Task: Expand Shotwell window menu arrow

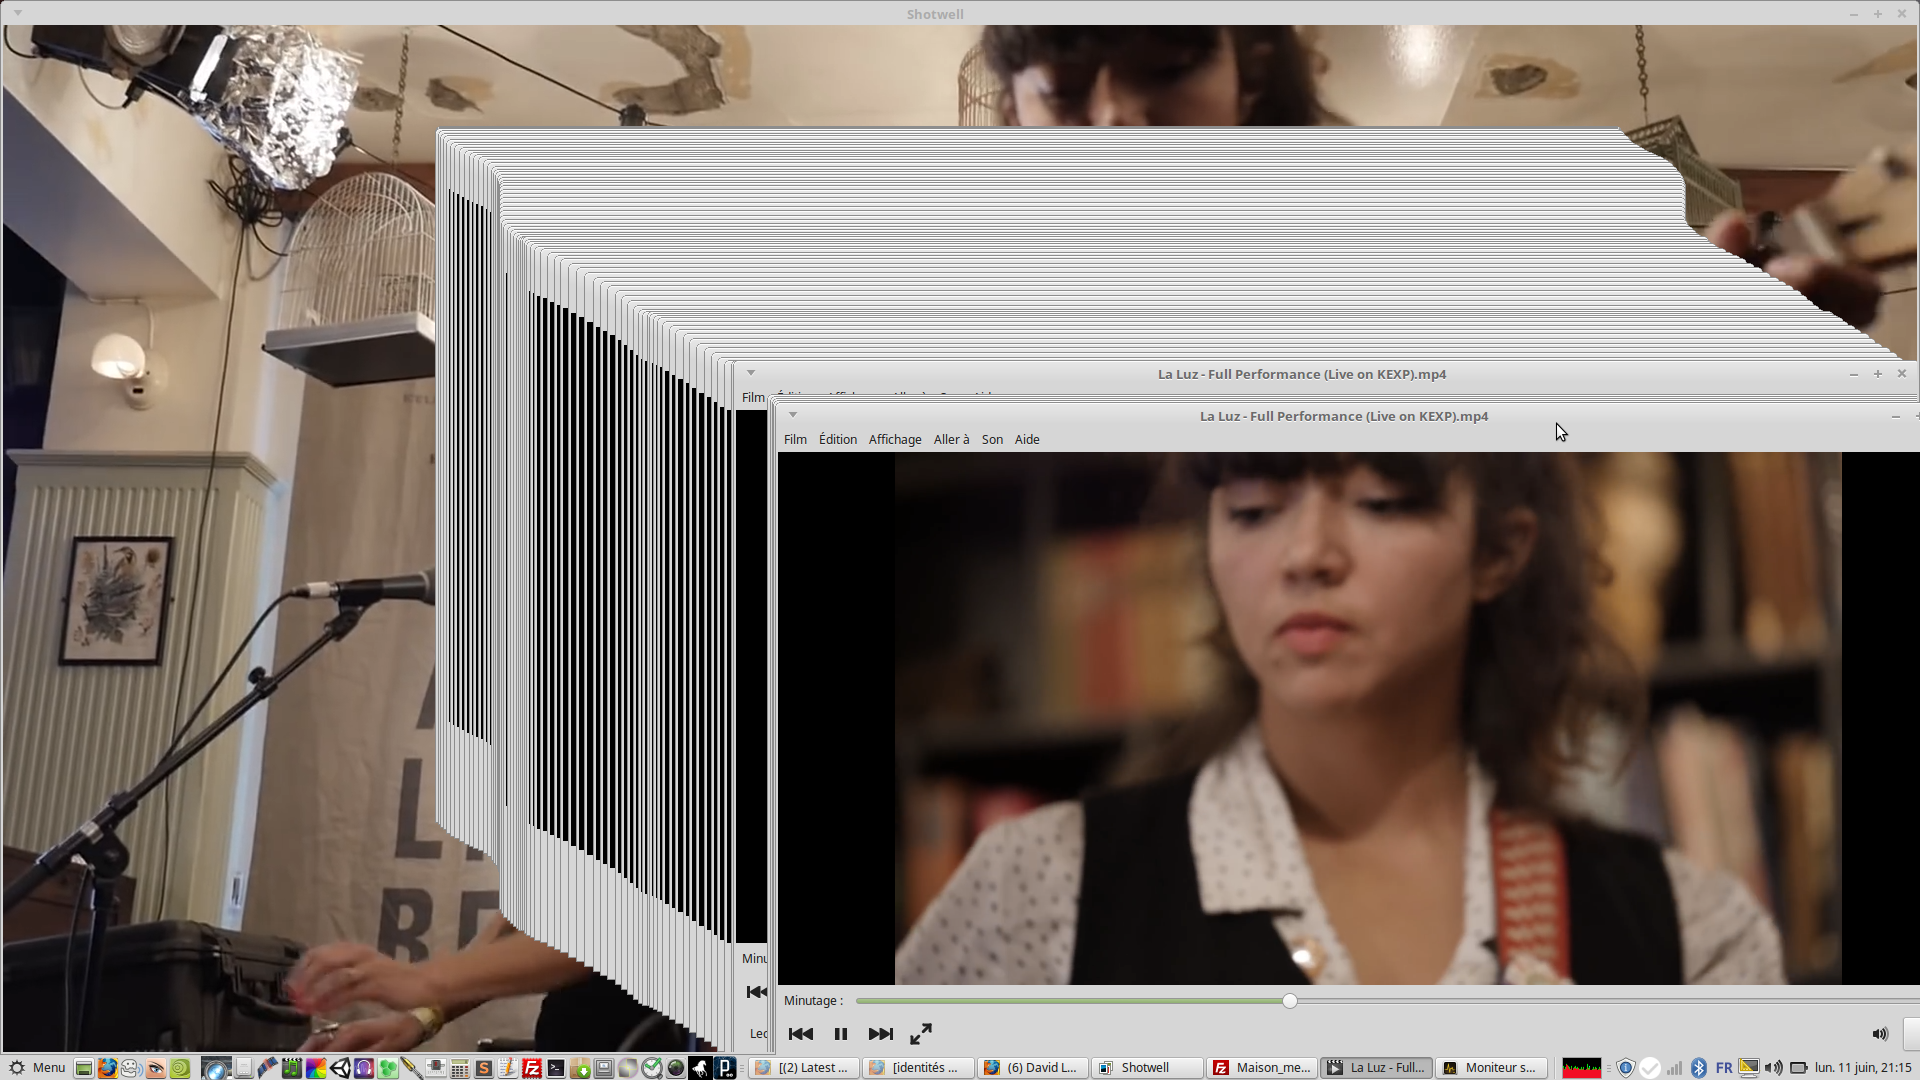Action: [x=18, y=13]
